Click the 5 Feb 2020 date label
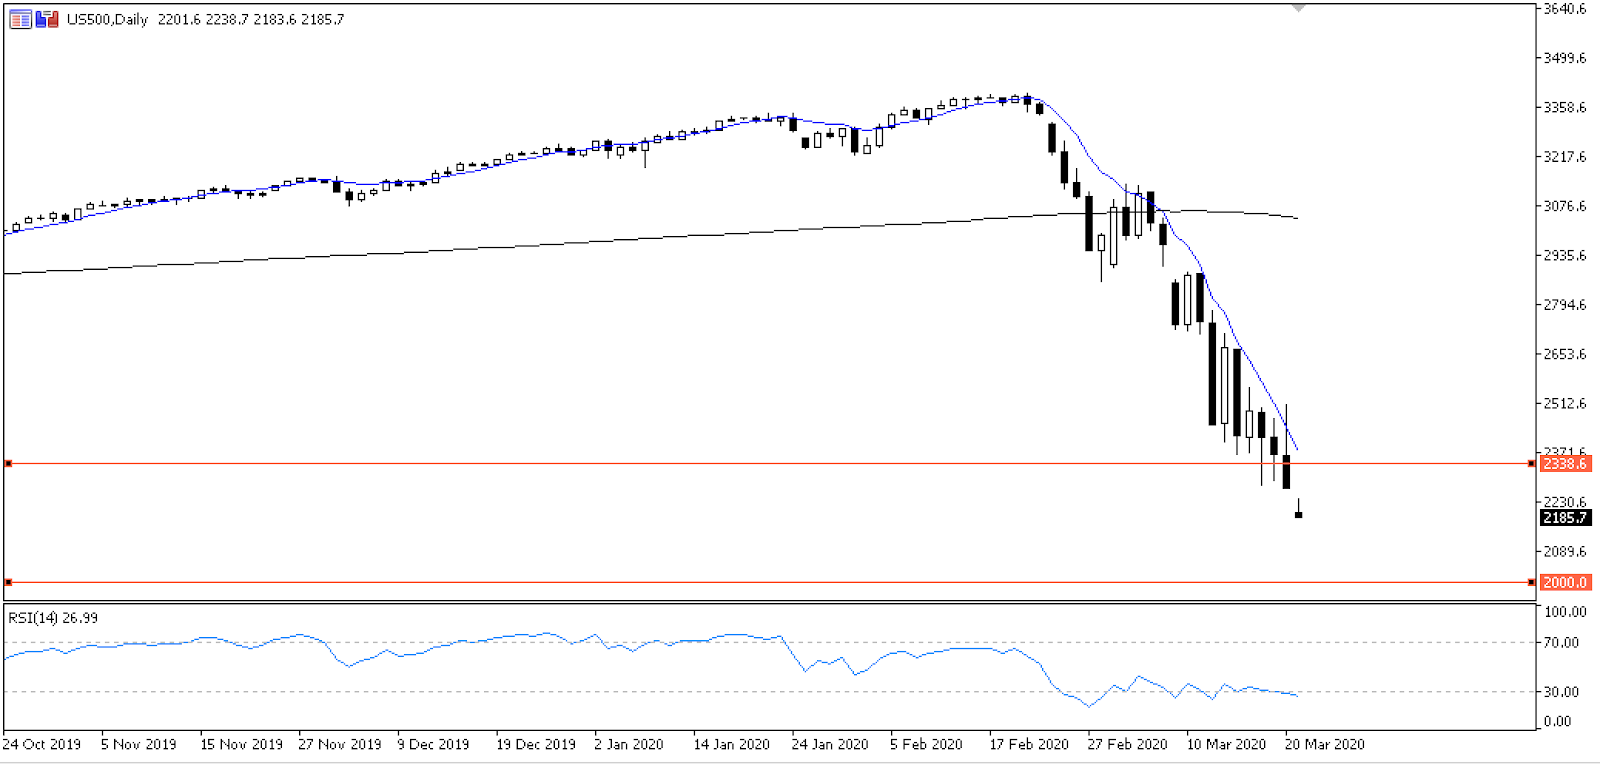This screenshot has height=765, width=1600. click(927, 745)
